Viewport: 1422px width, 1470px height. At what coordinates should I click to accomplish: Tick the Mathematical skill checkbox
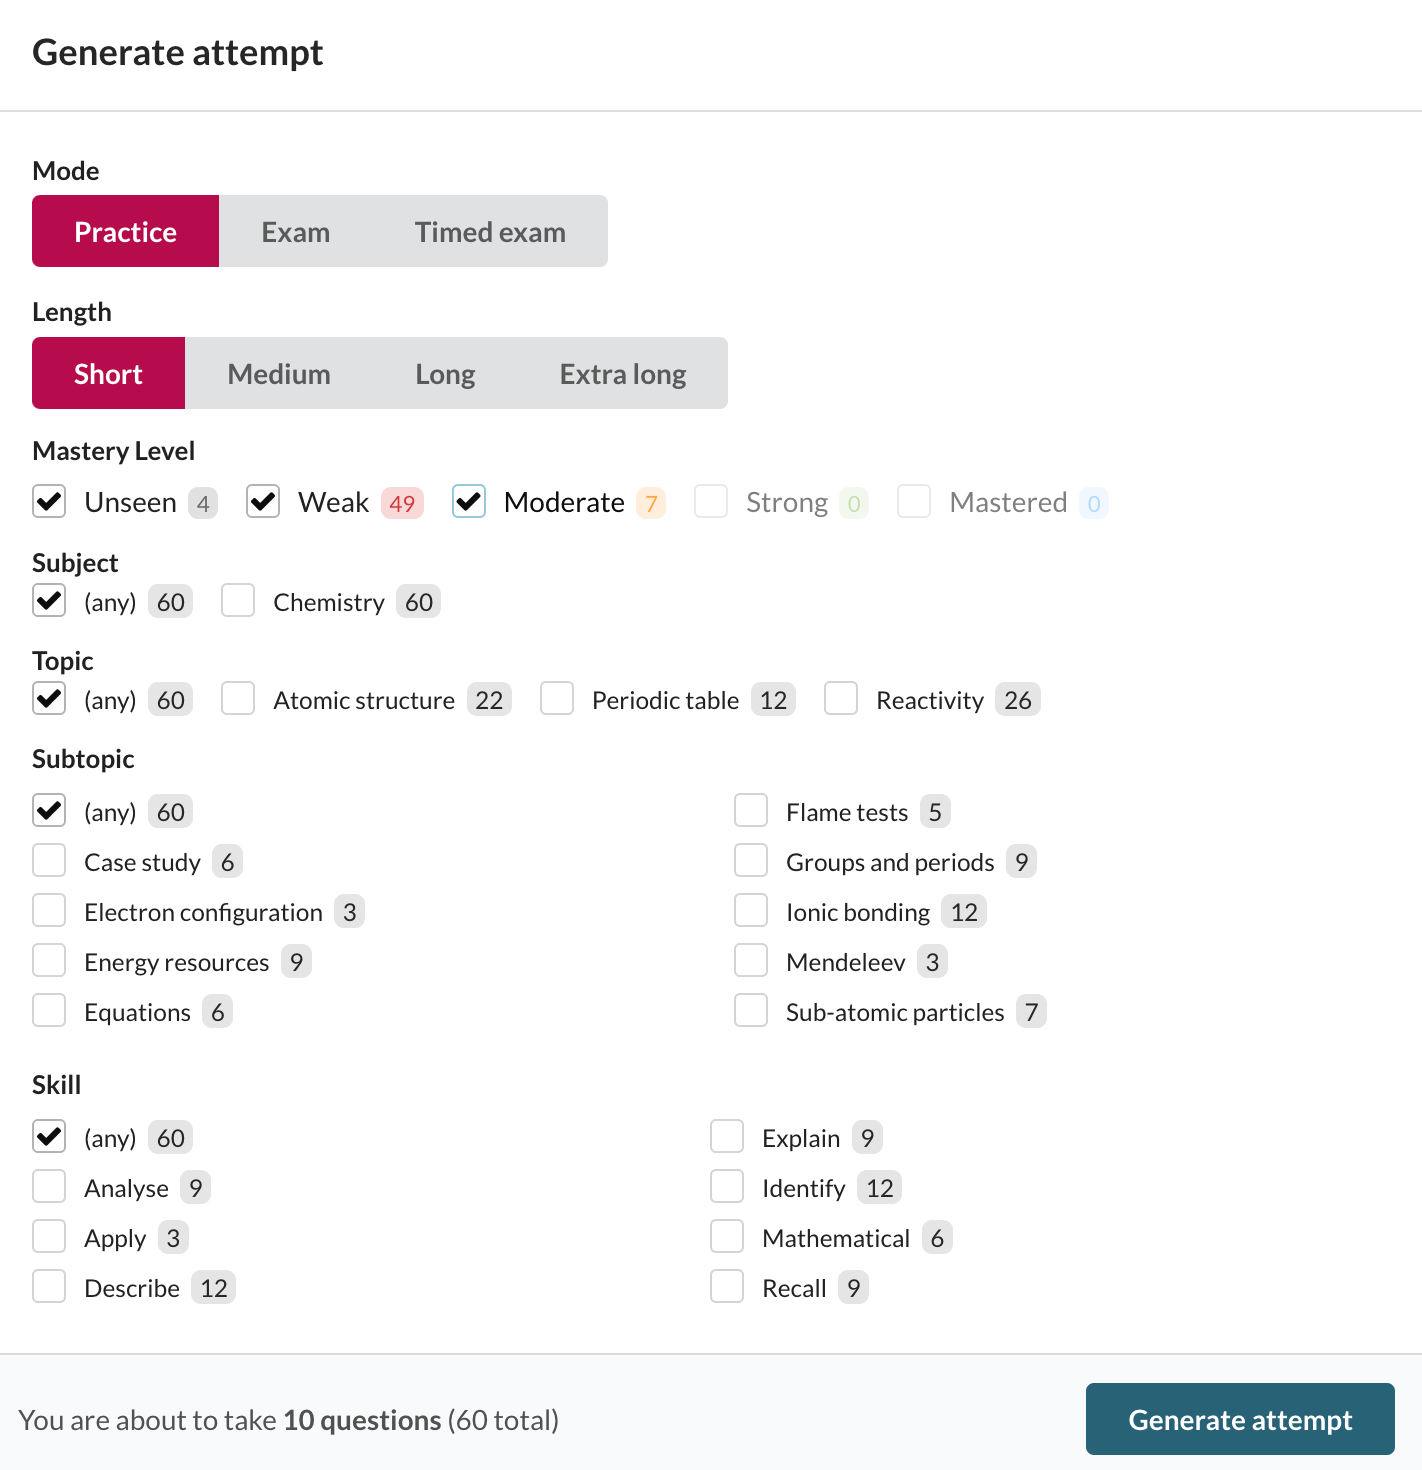coord(727,1238)
